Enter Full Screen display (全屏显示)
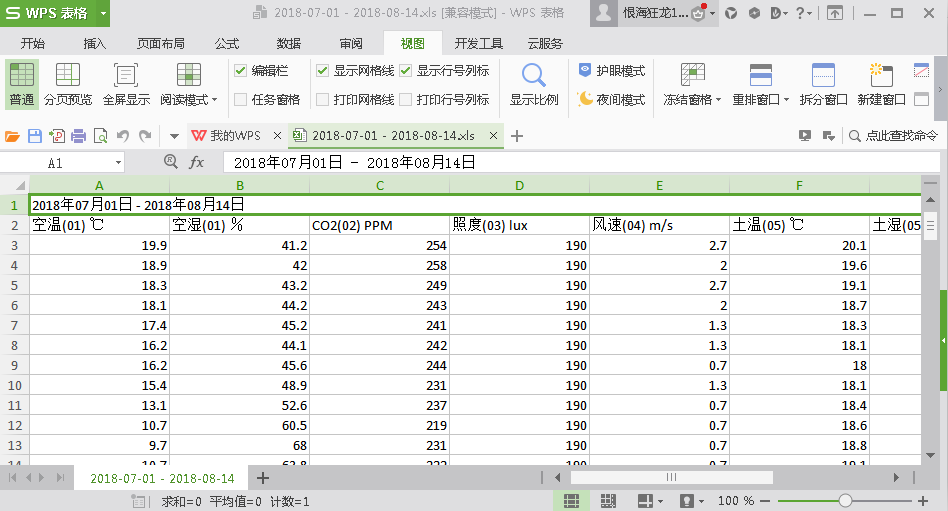 coord(126,77)
